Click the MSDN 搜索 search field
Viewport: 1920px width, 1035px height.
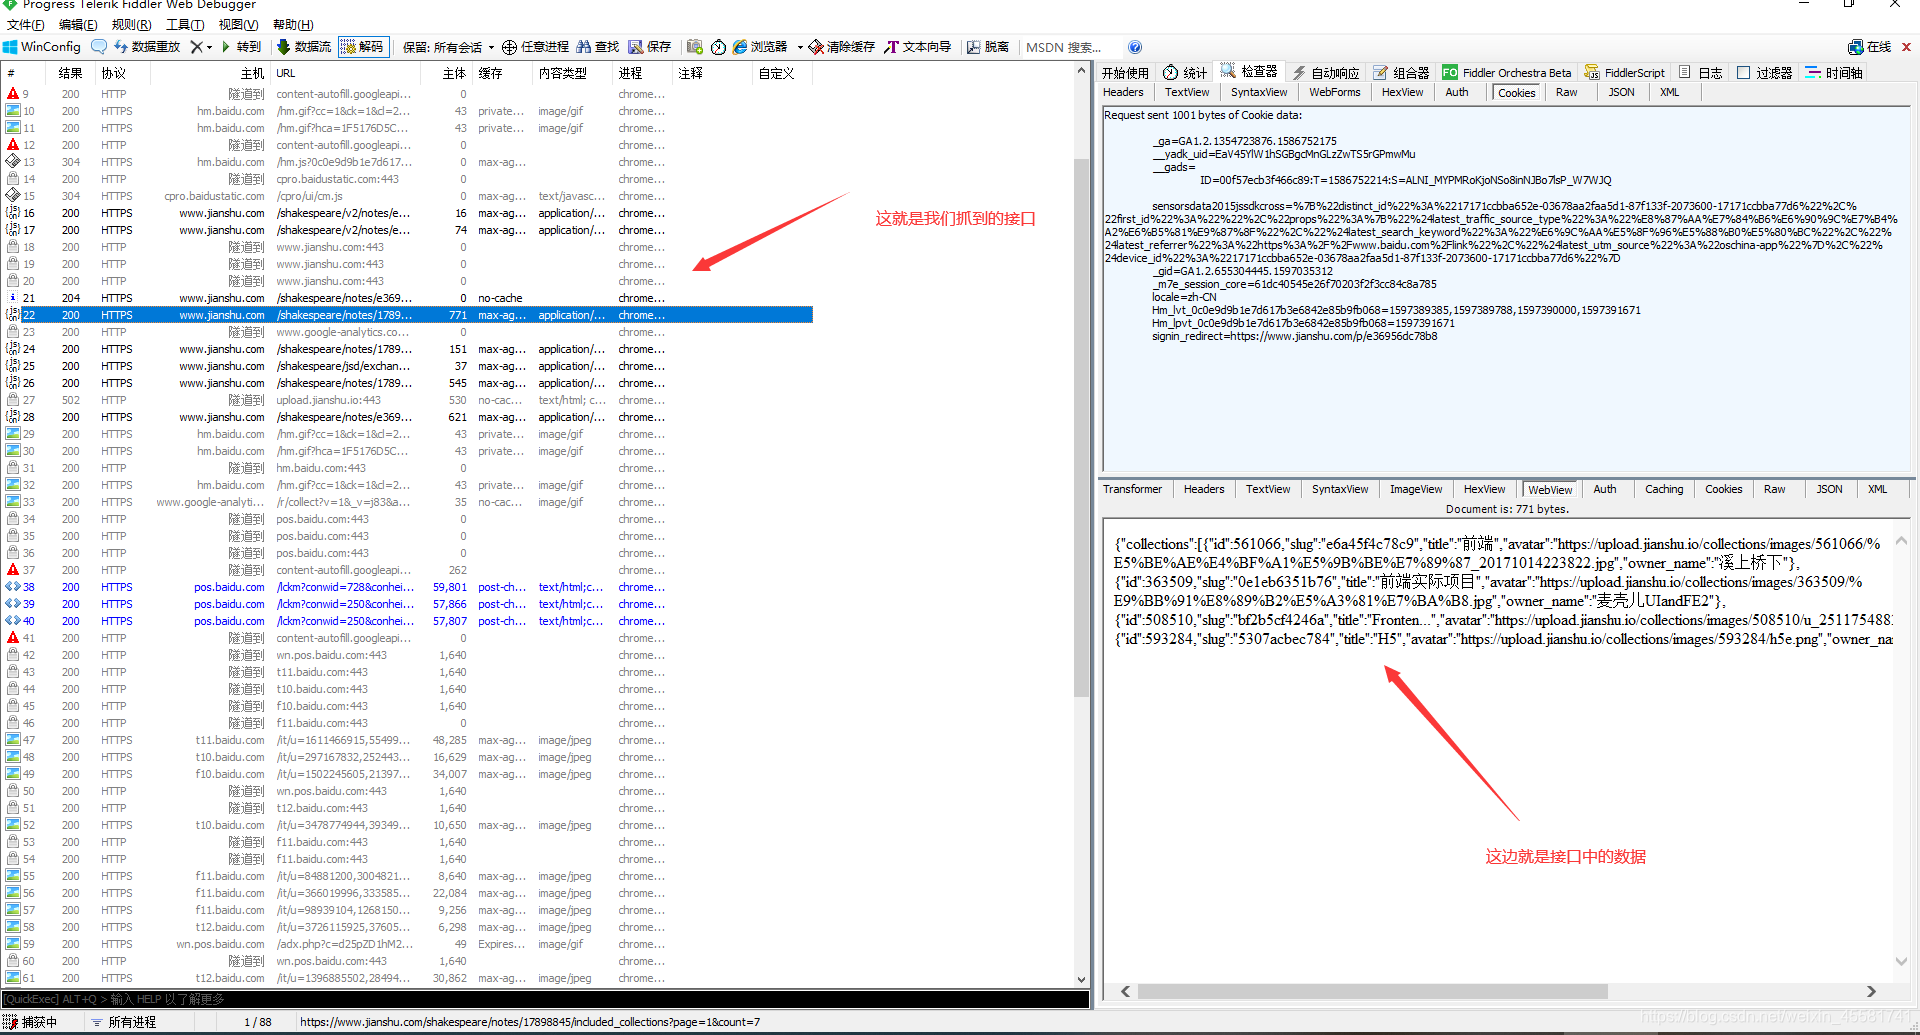pos(1070,47)
